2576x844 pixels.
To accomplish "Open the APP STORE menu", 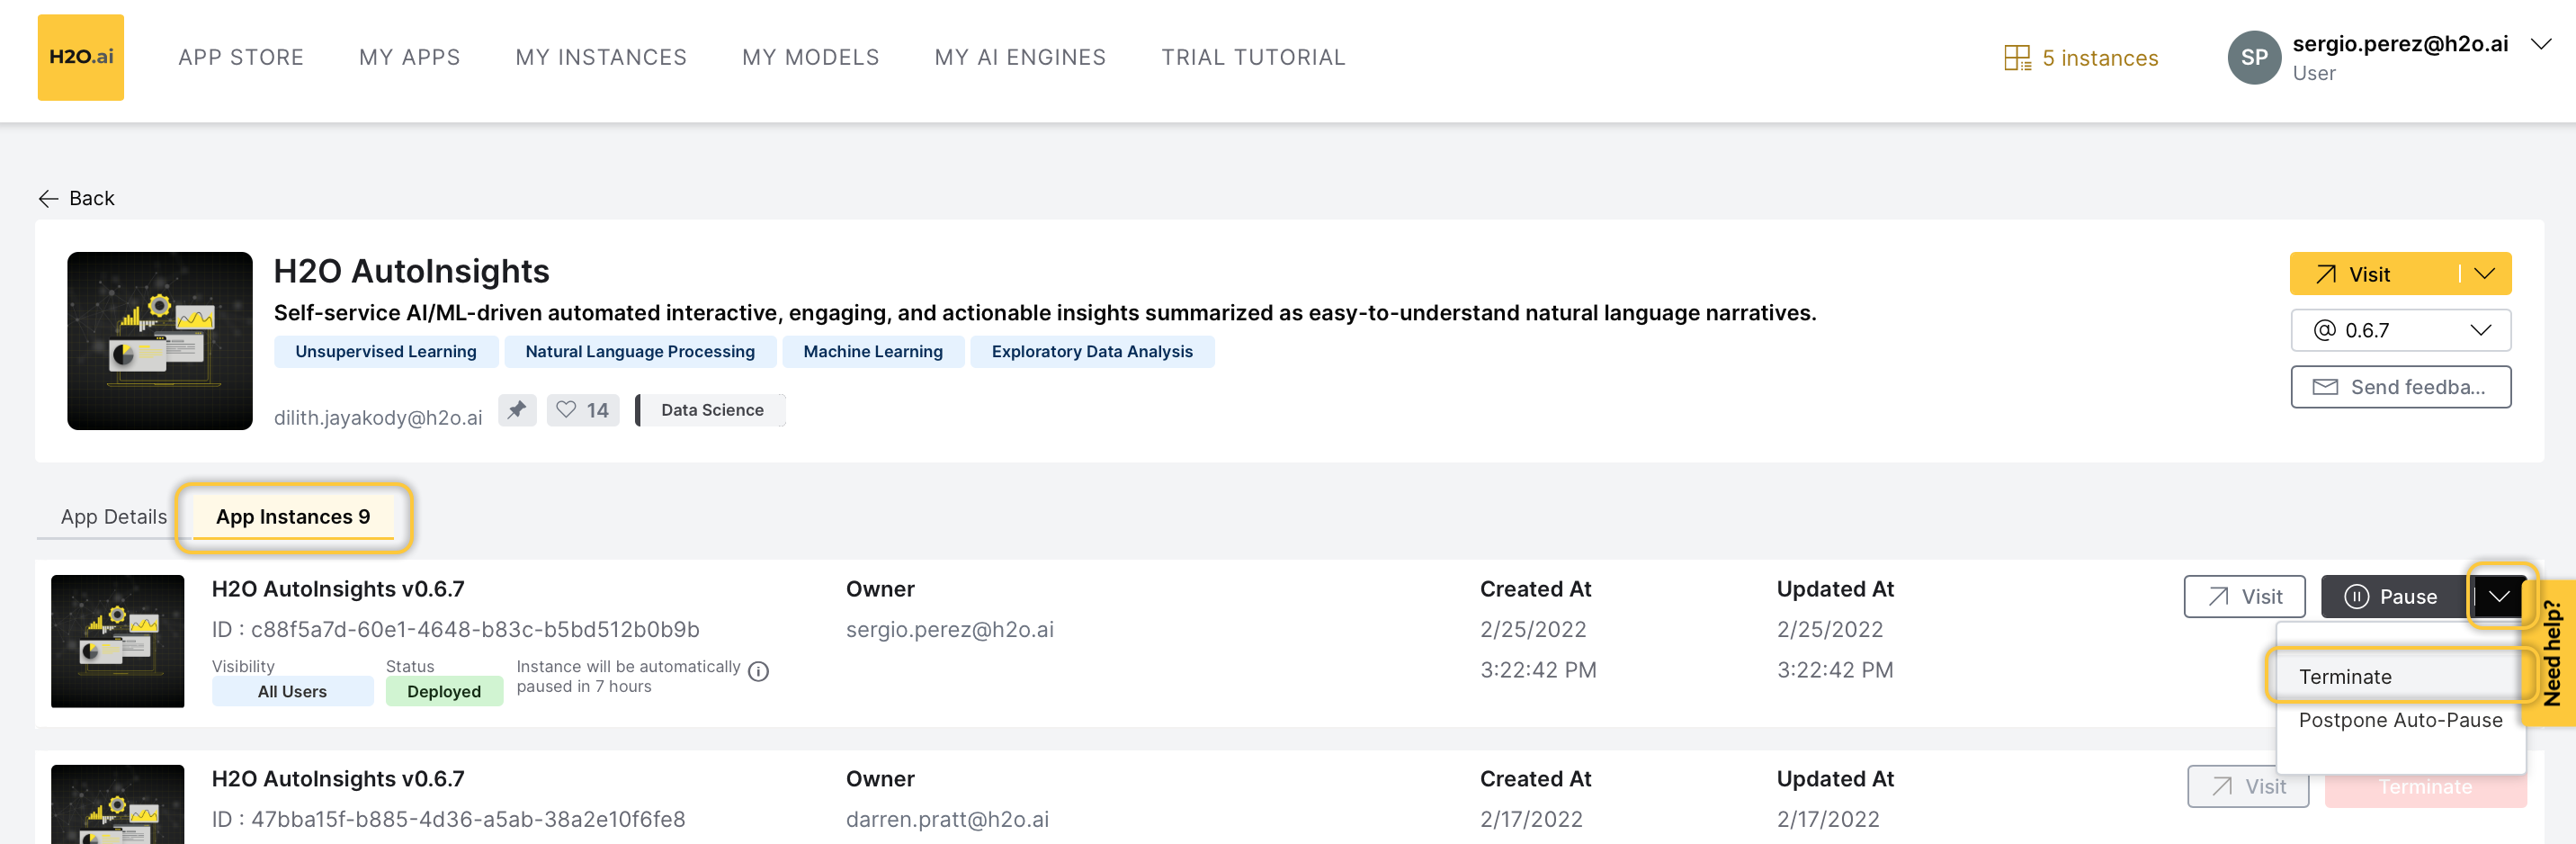I will pos(241,58).
